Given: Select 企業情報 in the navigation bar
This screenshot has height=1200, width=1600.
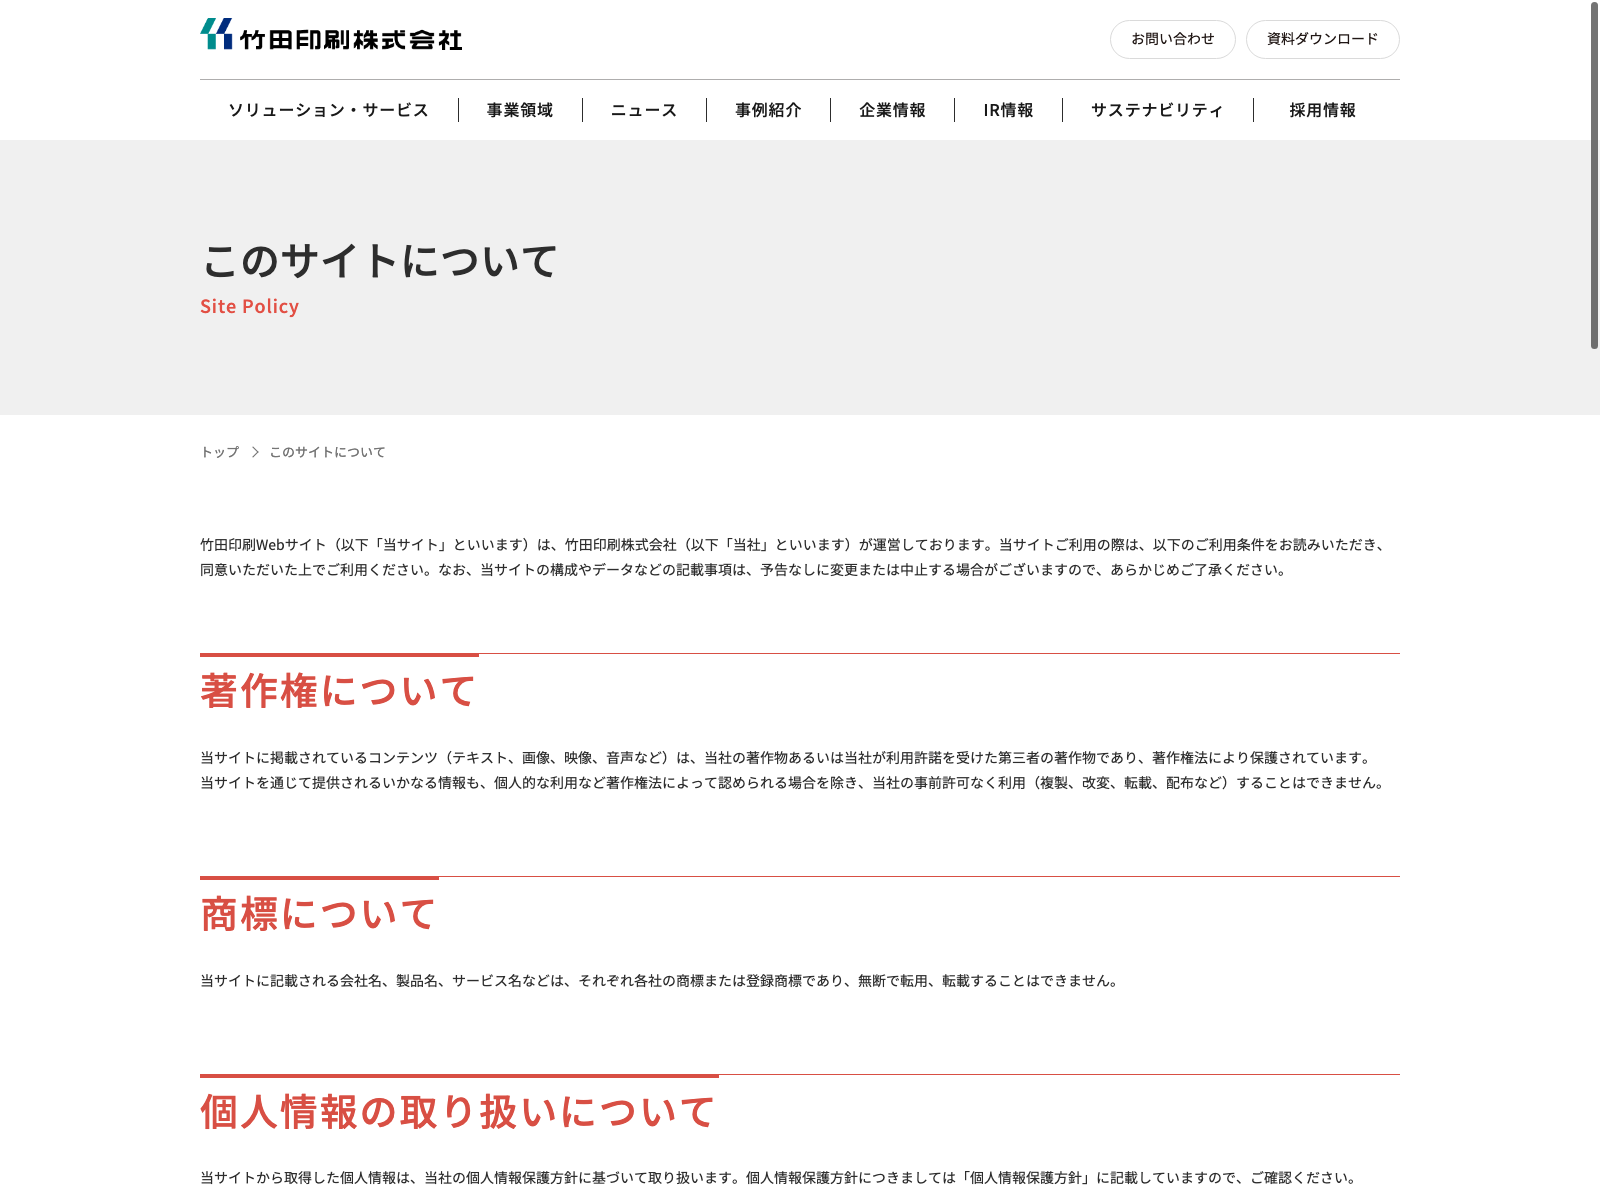Looking at the screenshot, I should [892, 110].
